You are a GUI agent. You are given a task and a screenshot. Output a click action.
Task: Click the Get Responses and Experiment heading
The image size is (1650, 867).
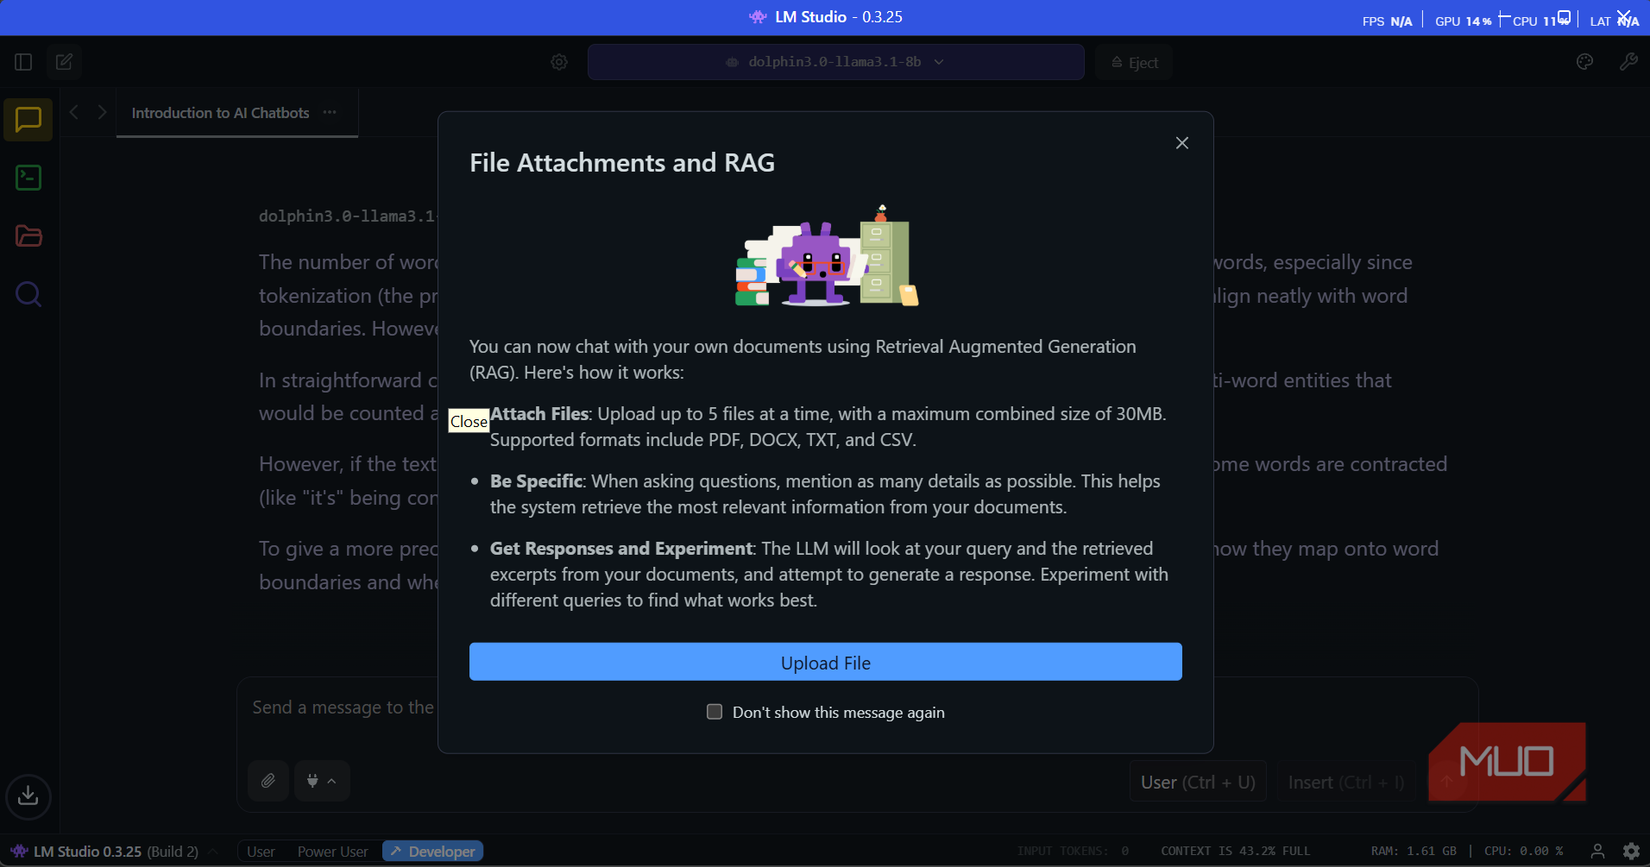621,548
